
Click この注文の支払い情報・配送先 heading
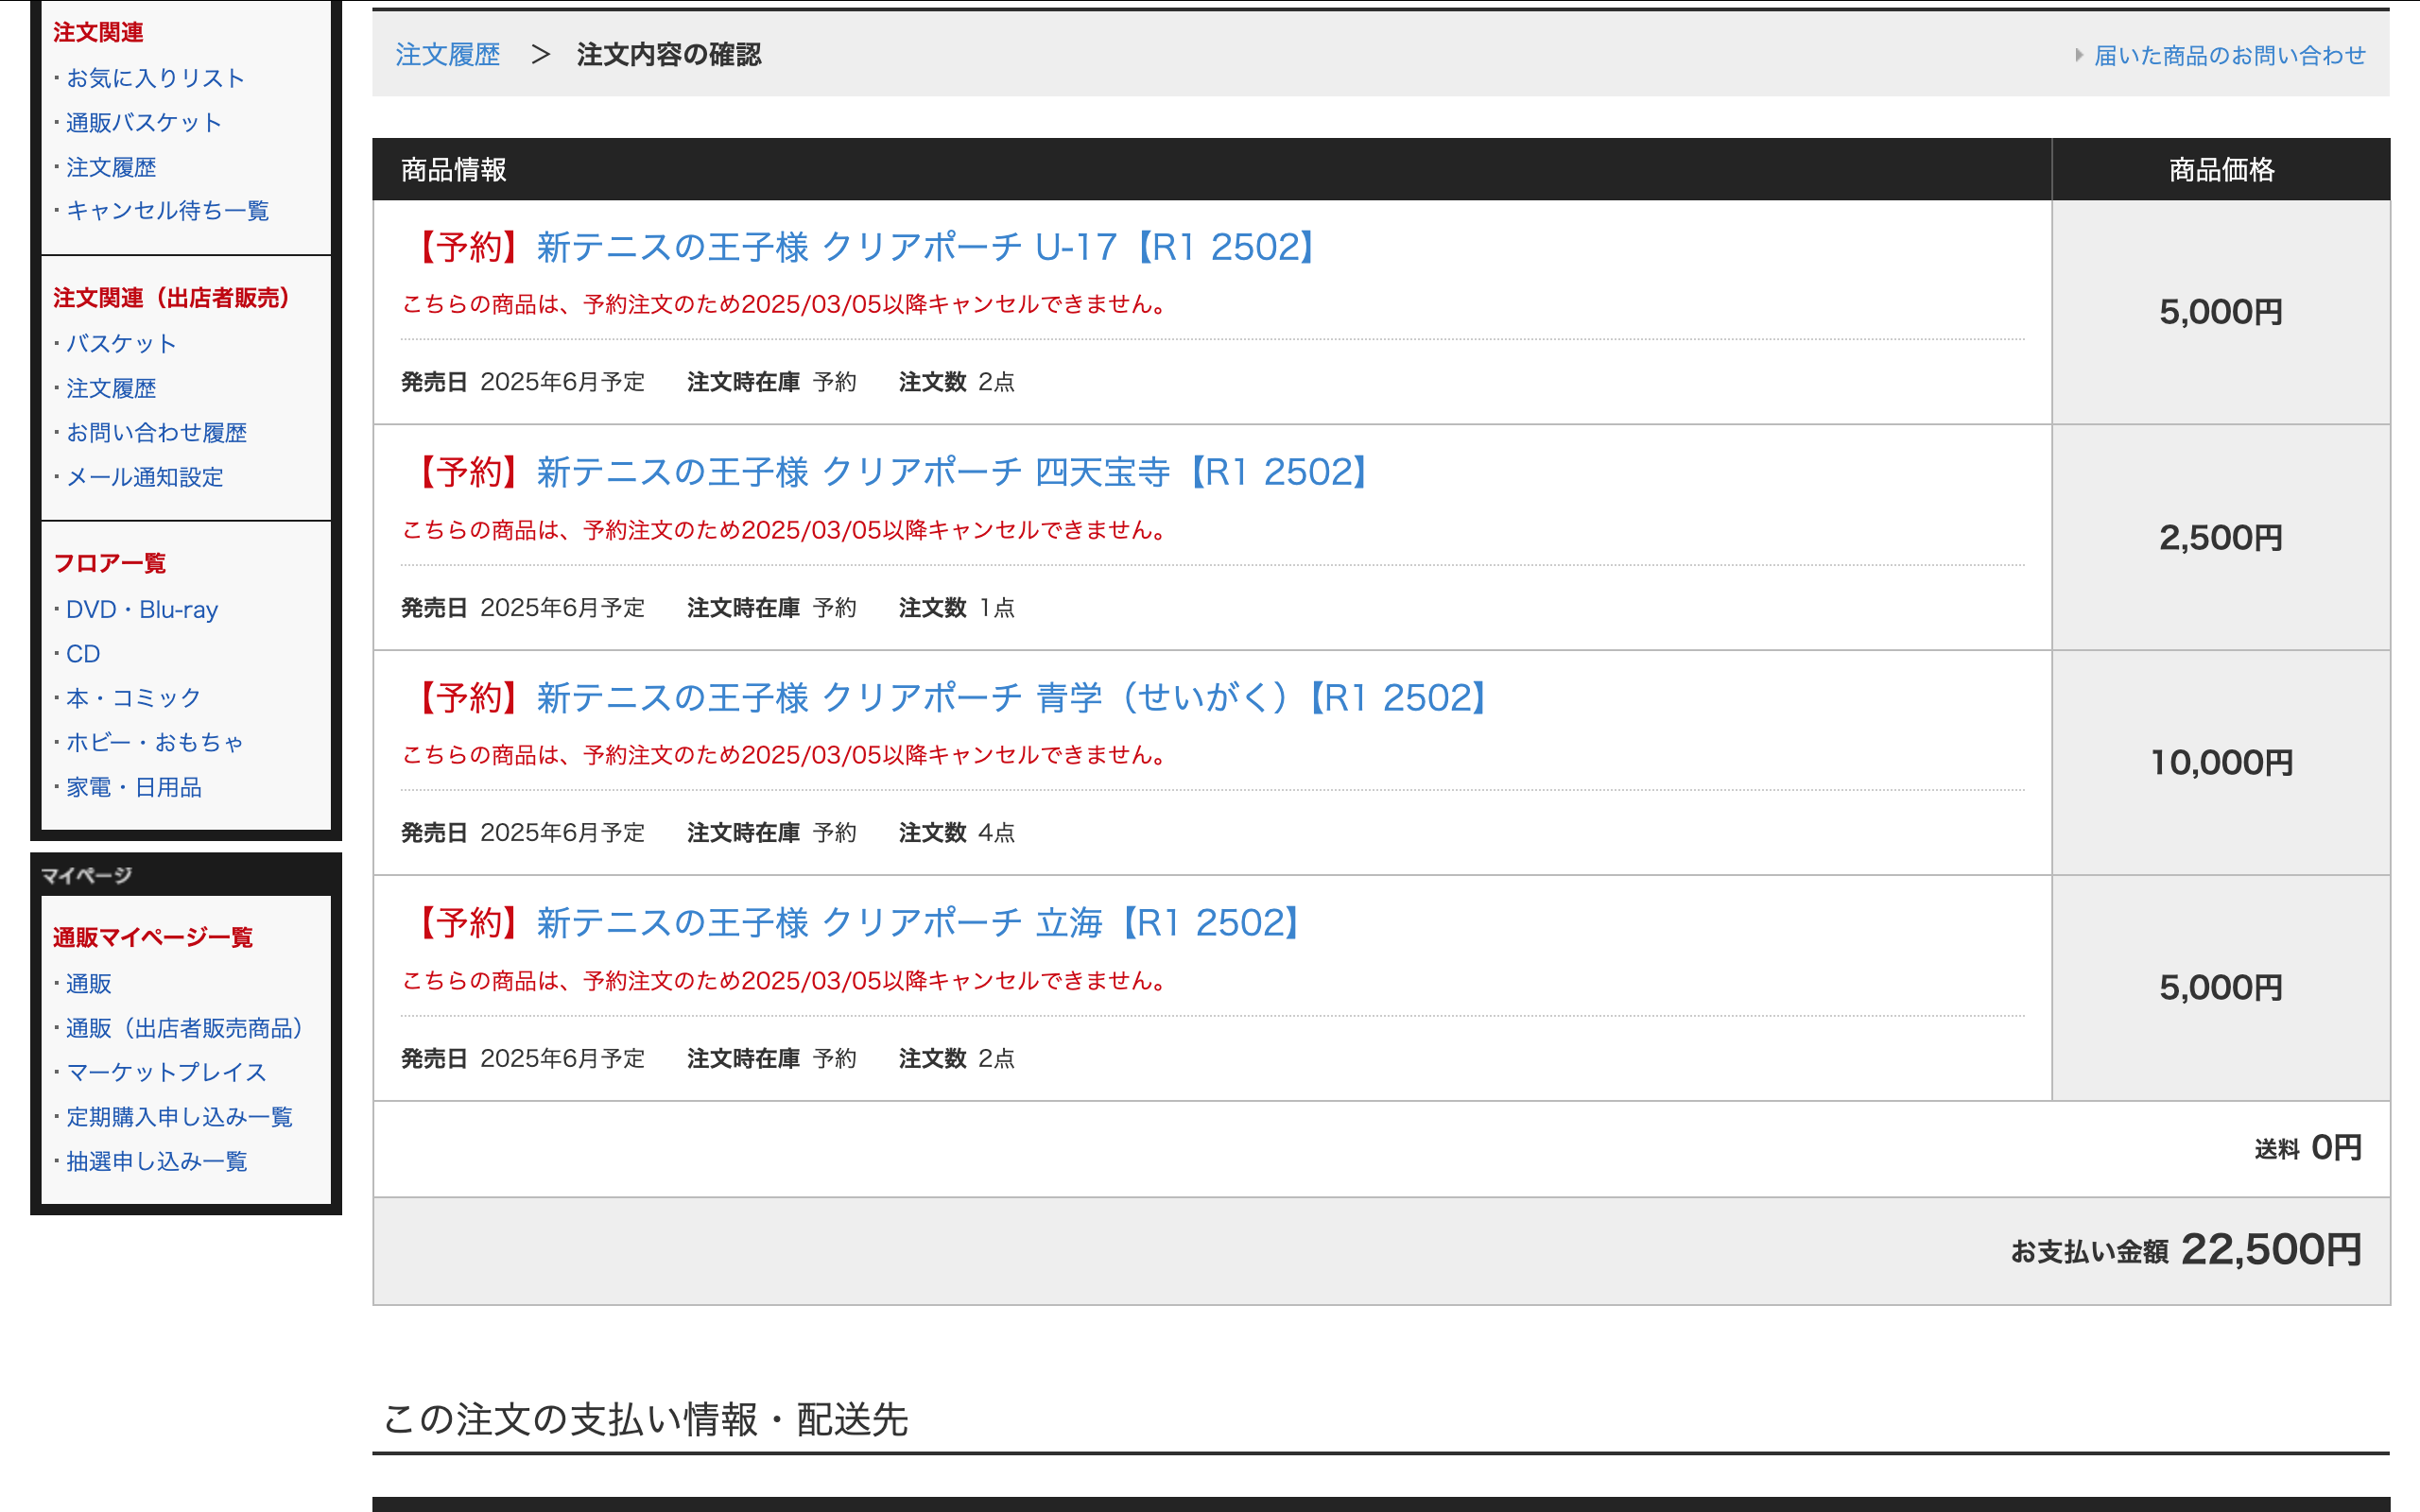tap(645, 1419)
